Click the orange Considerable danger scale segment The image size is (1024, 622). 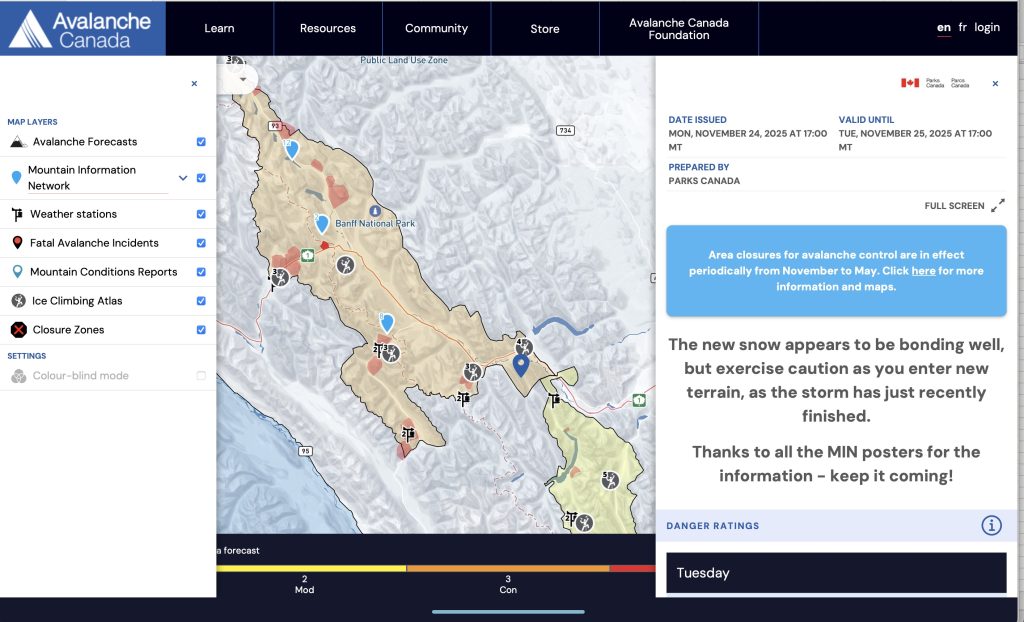[x=507, y=569]
